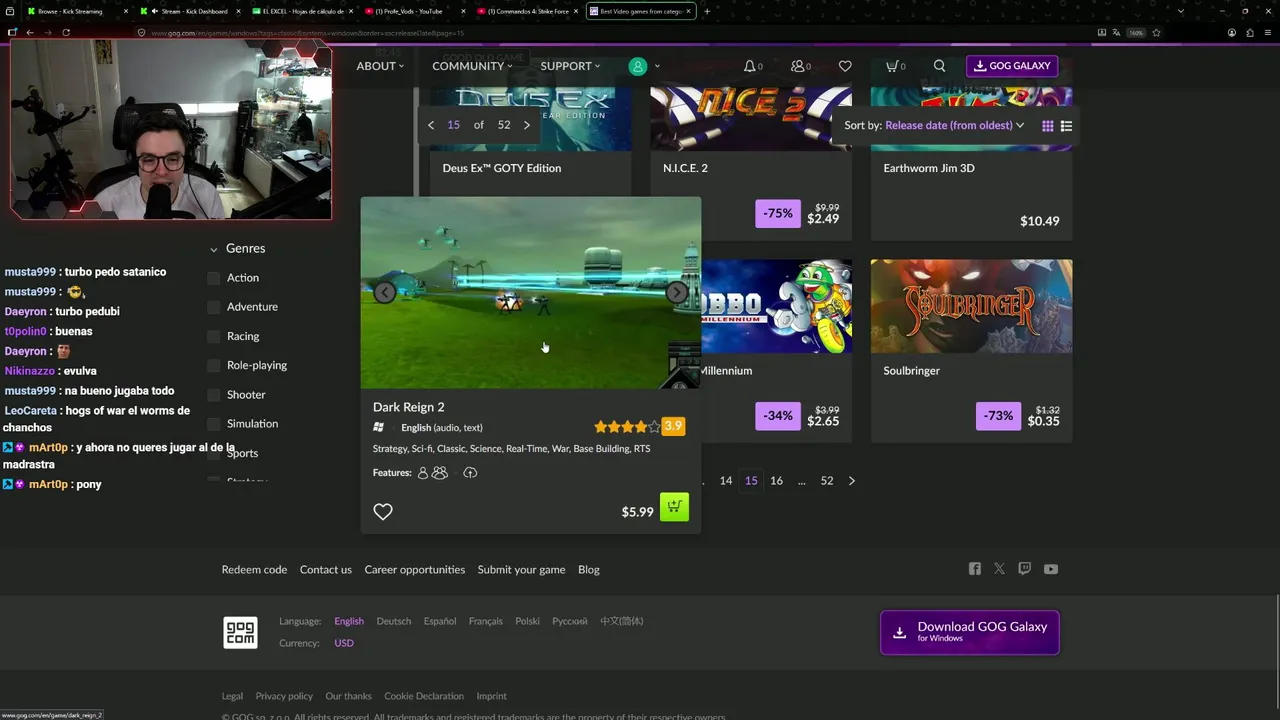Screen dimensions: 1280x720
Task: Open the Blog footer link
Action: (x=589, y=570)
